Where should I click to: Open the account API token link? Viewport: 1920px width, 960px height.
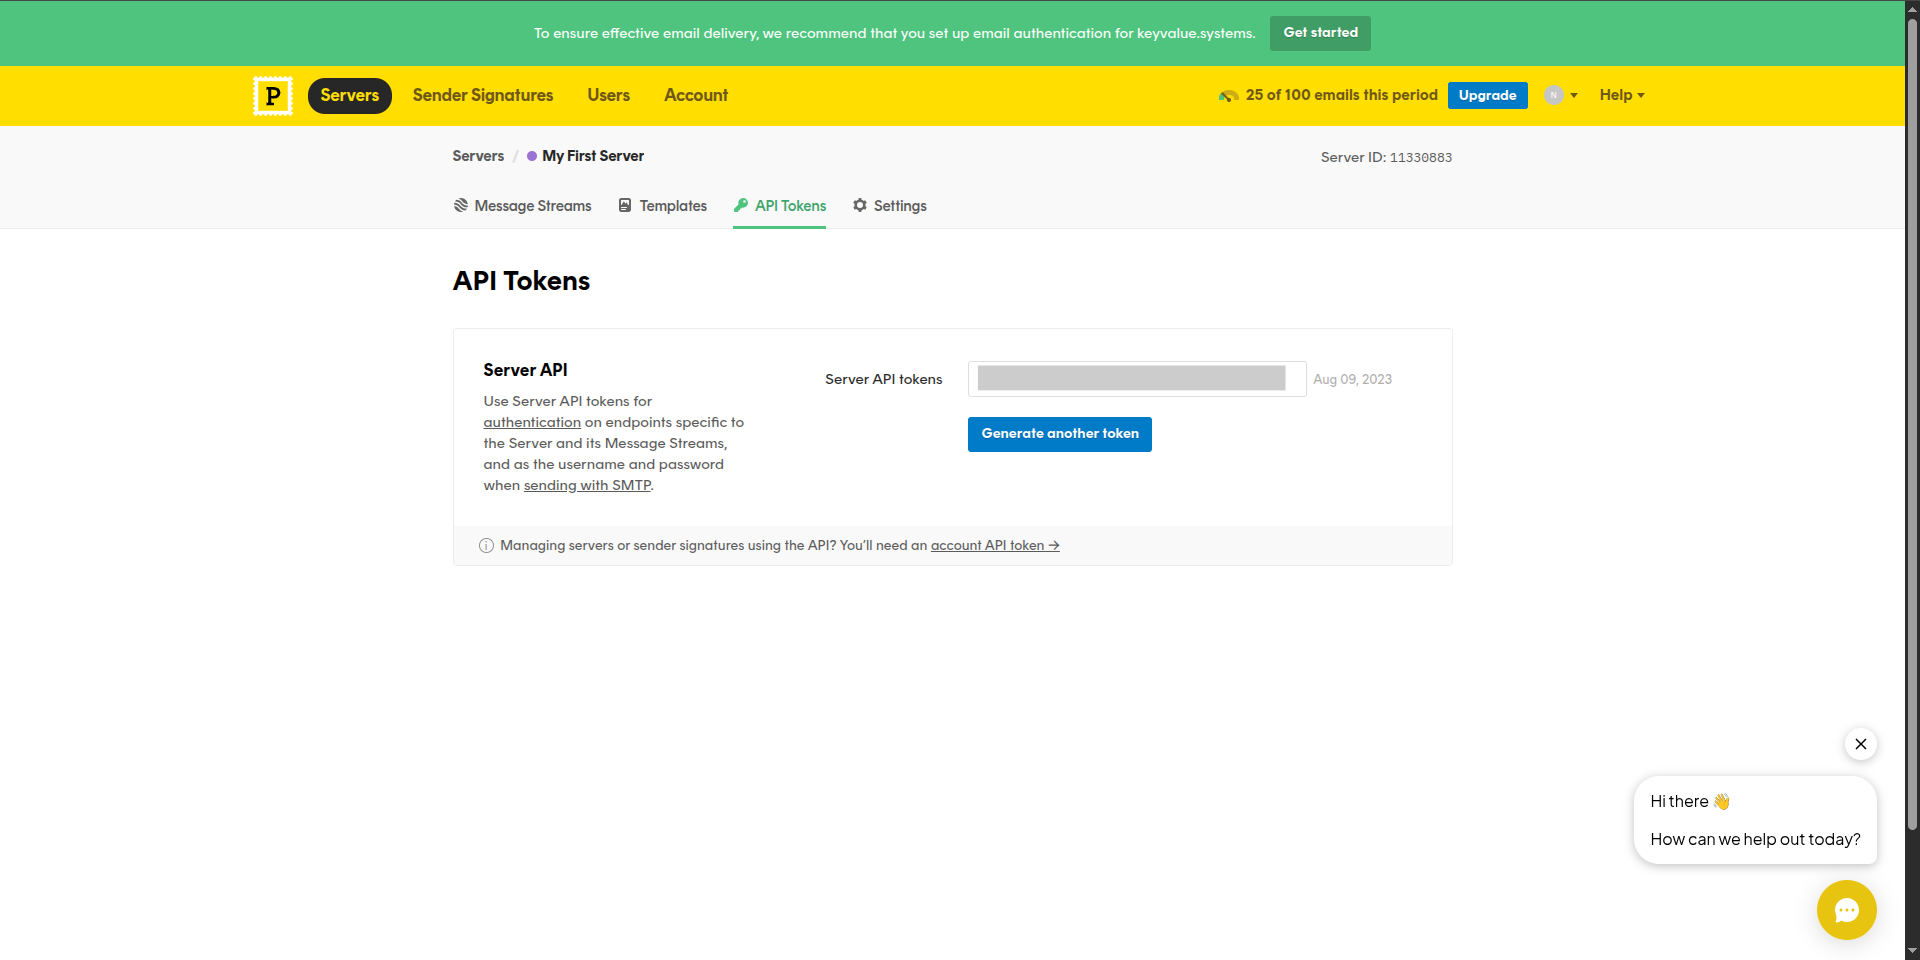click(993, 545)
